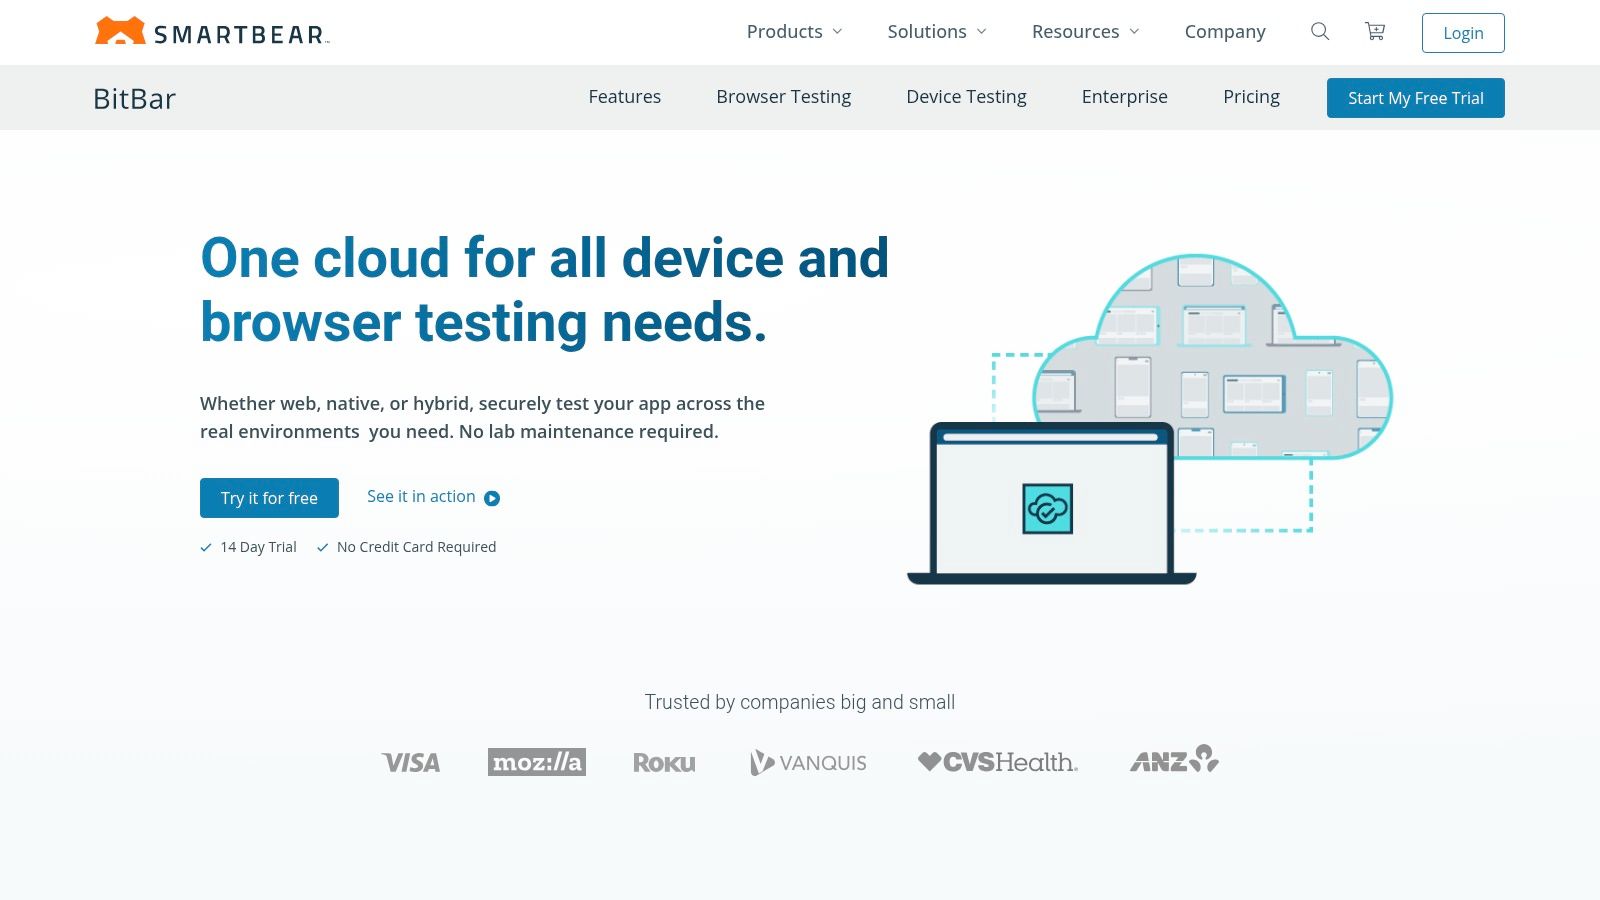This screenshot has height=900, width=1600.
Task: Click the Login button
Action: tap(1463, 33)
